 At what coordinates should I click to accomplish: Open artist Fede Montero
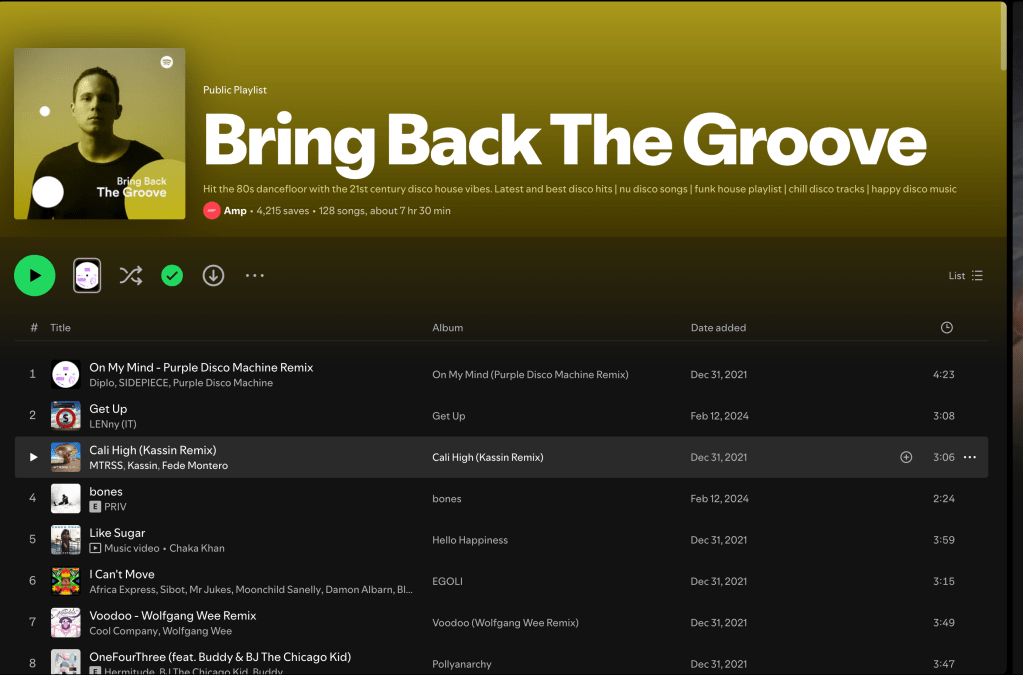click(x=194, y=466)
